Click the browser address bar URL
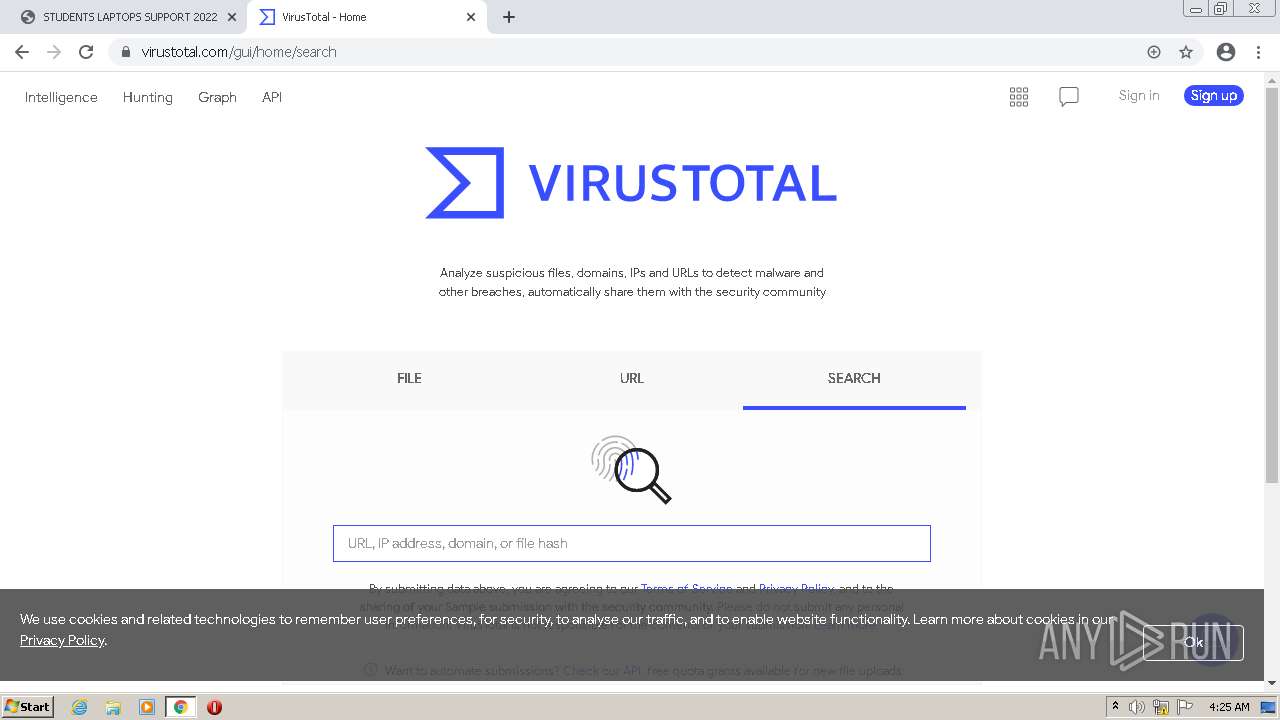The height and width of the screenshot is (720, 1280). tap(239, 52)
